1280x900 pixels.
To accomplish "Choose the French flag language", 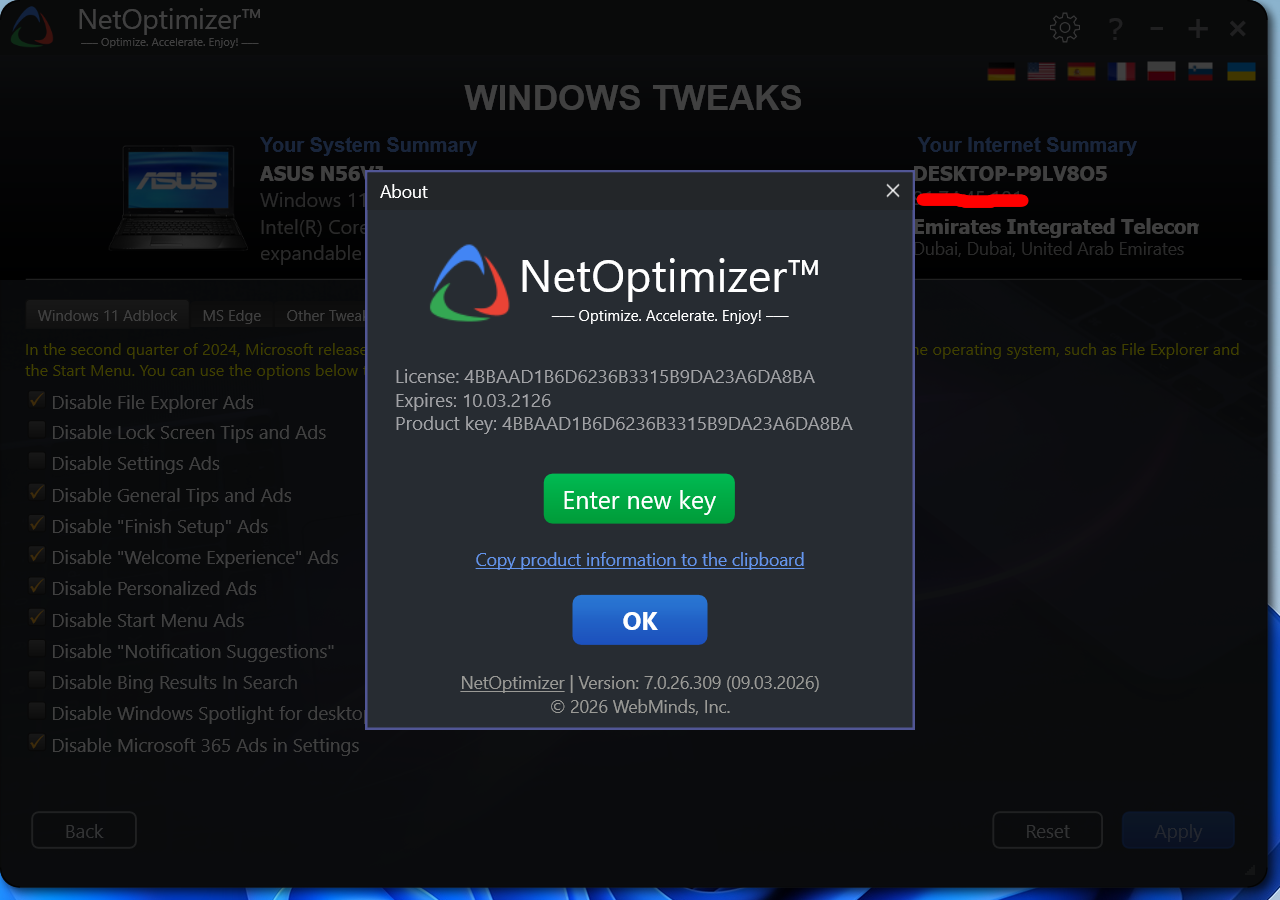I will tap(1121, 72).
